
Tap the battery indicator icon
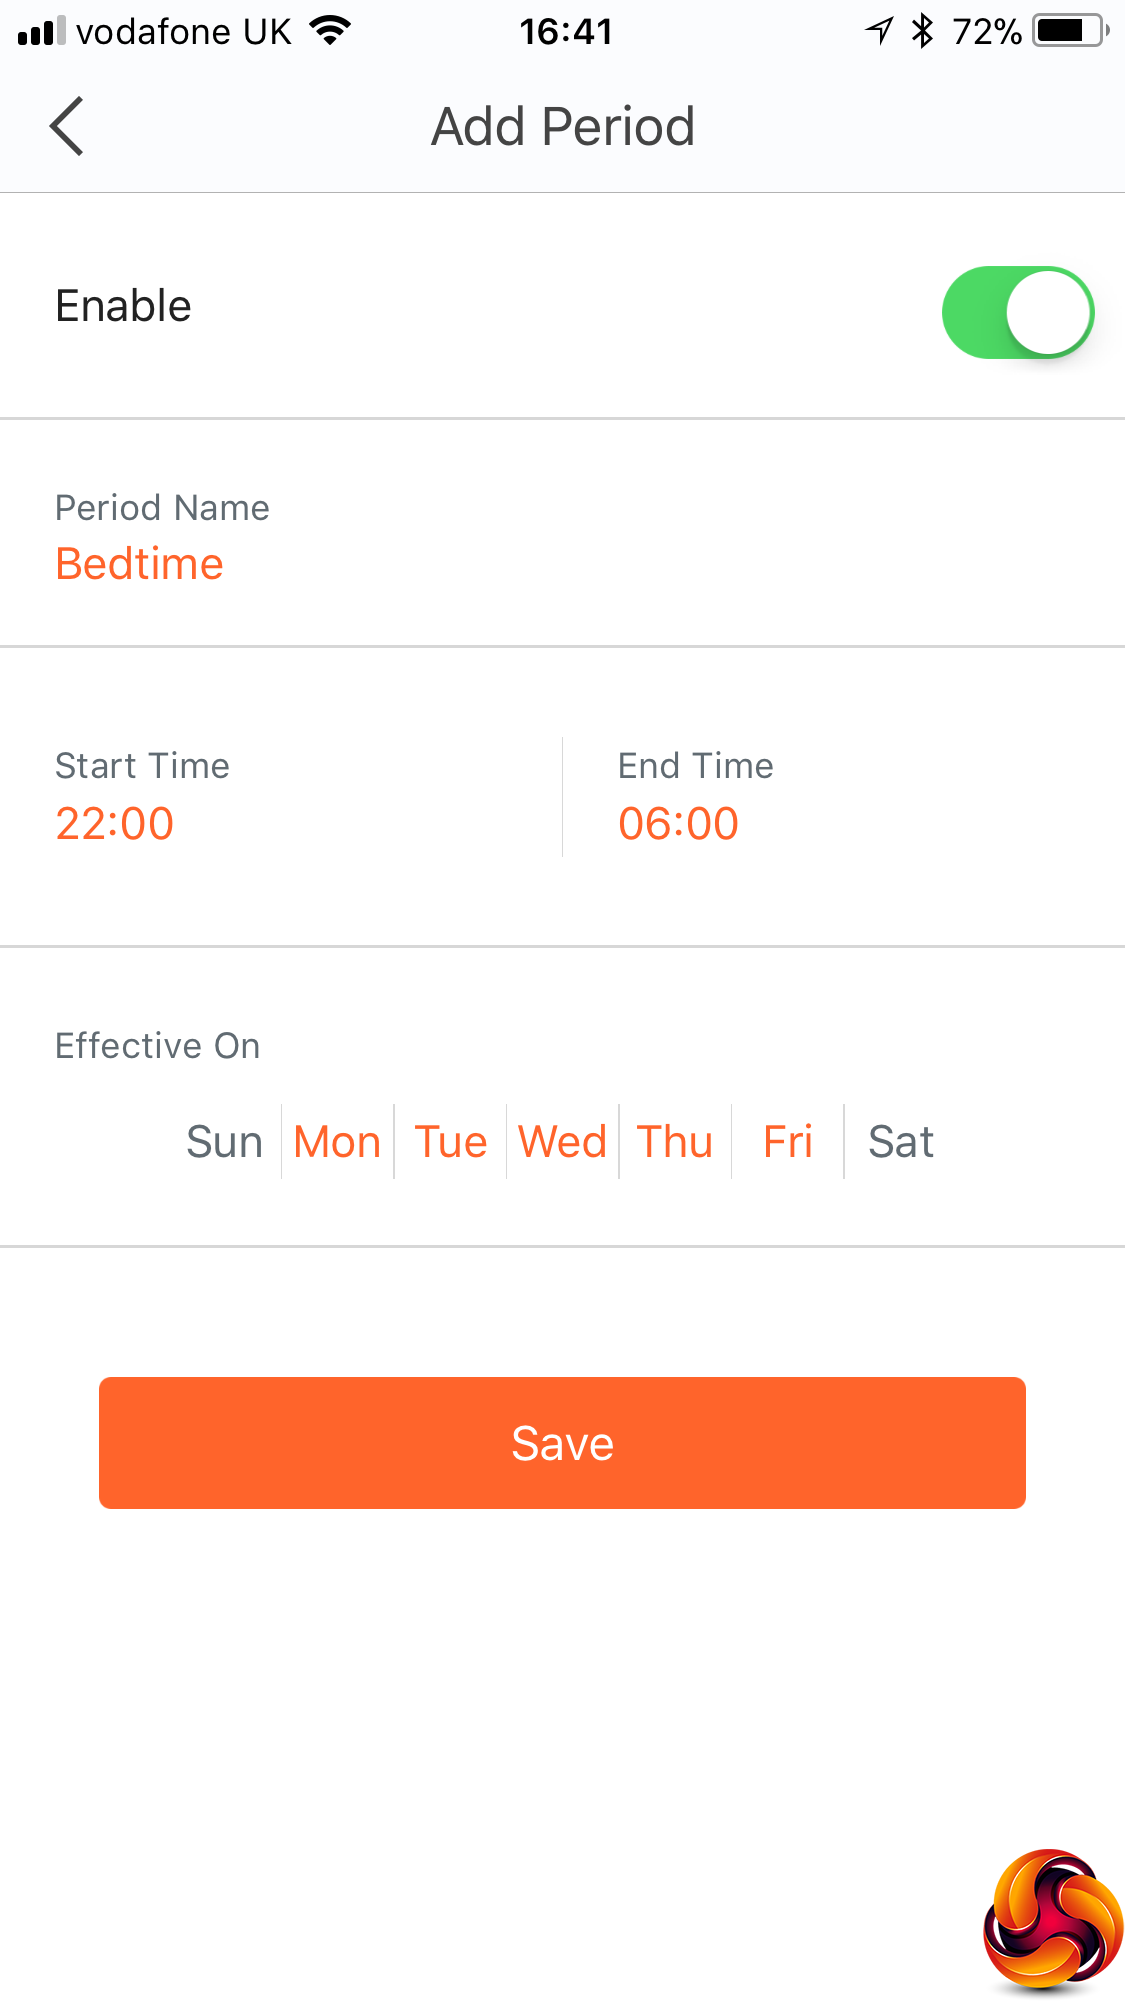(x=1070, y=31)
